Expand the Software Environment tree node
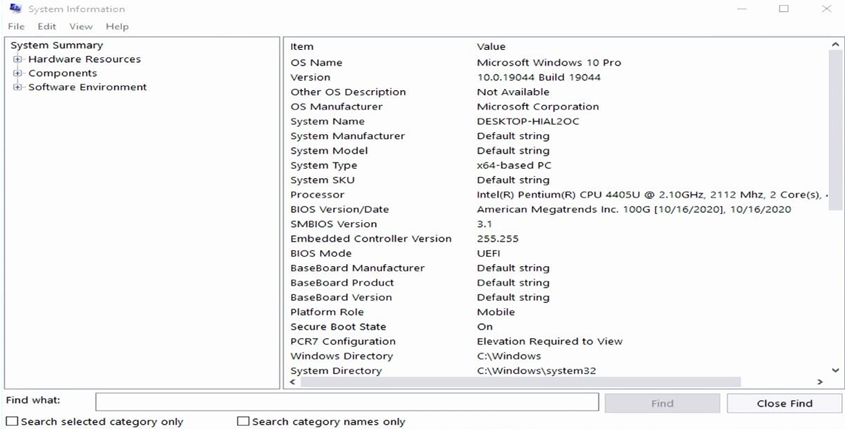 pos(18,87)
